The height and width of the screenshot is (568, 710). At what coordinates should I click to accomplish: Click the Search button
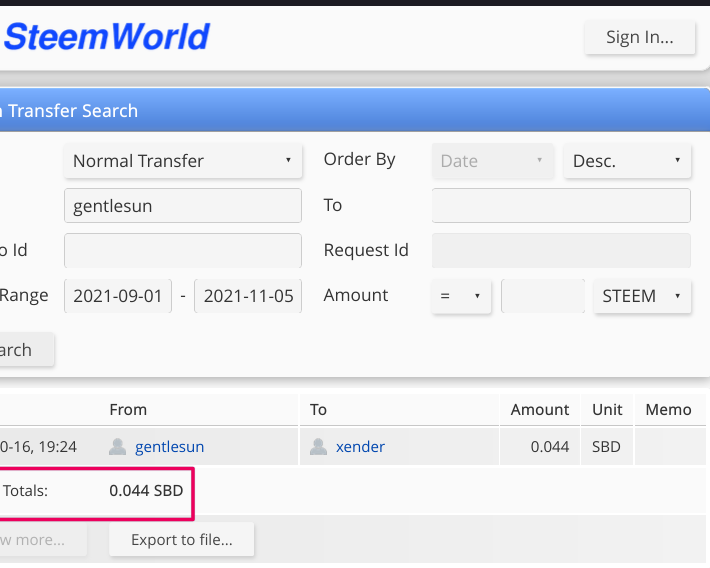pyautogui.click(x=25, y=350)
